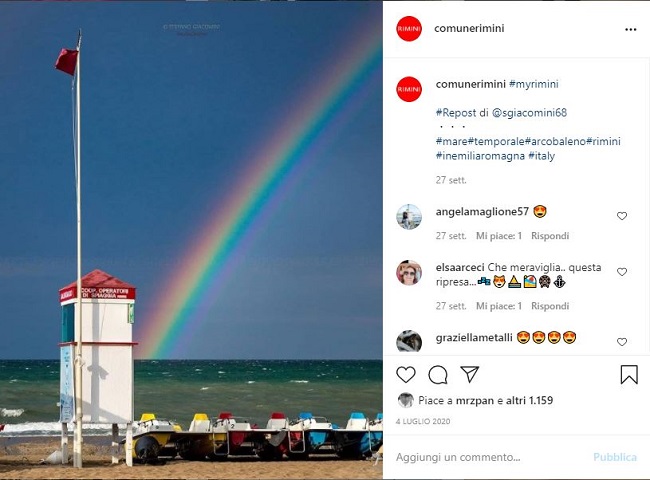Image resolution: width=650 pixels, height=480 pixels.
Task: Open elsaarceci's profile avatar
Action: (409, 273)
